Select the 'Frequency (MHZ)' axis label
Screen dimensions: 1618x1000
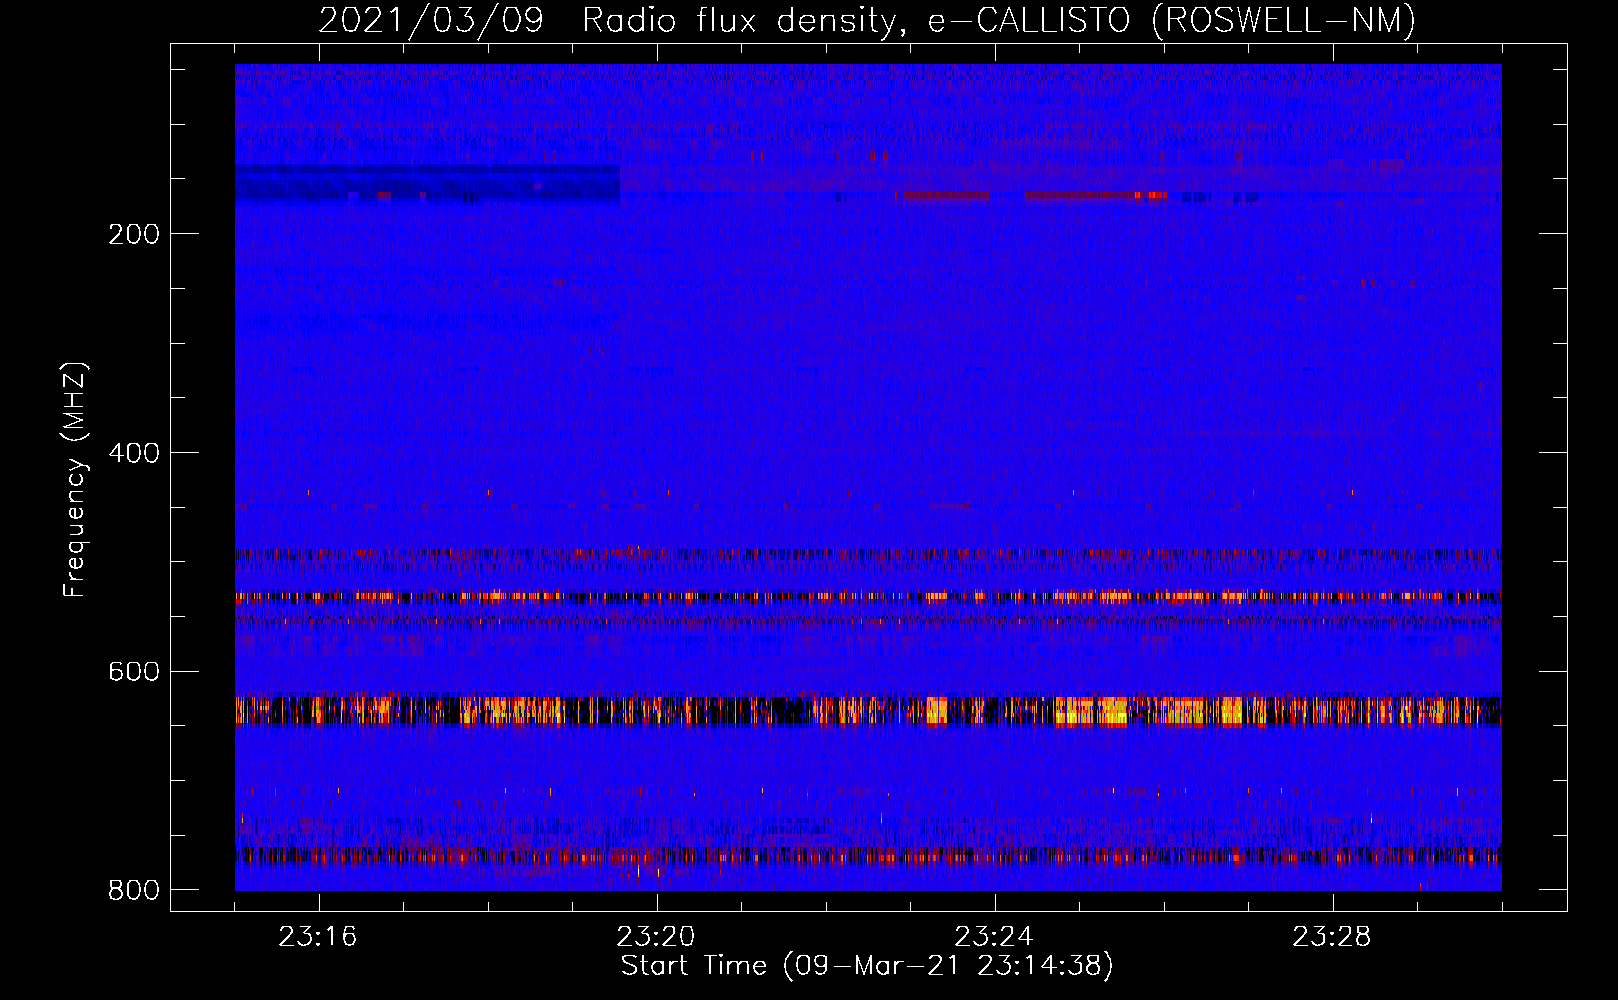pos(75,479)
